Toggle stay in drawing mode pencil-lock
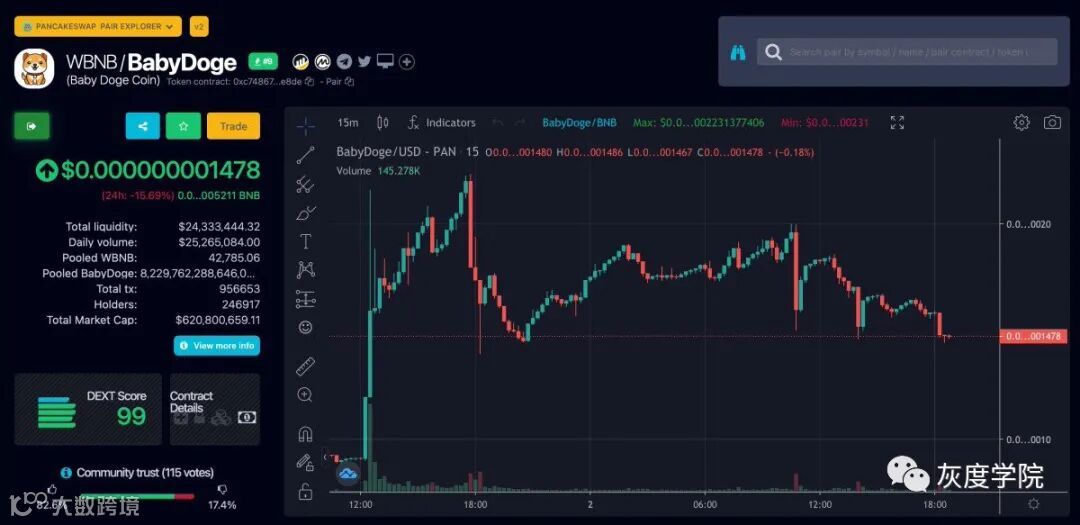This screenshot has width=1080, height=525. (x=305, y=462)
